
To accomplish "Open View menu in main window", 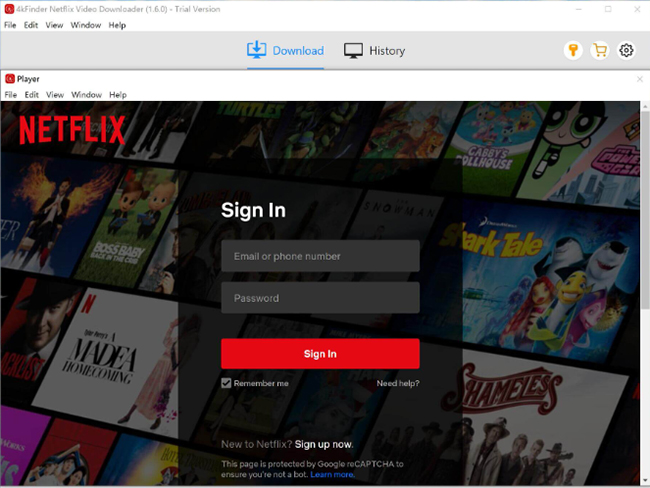I will pyautogui.click(x=54, y=25).
